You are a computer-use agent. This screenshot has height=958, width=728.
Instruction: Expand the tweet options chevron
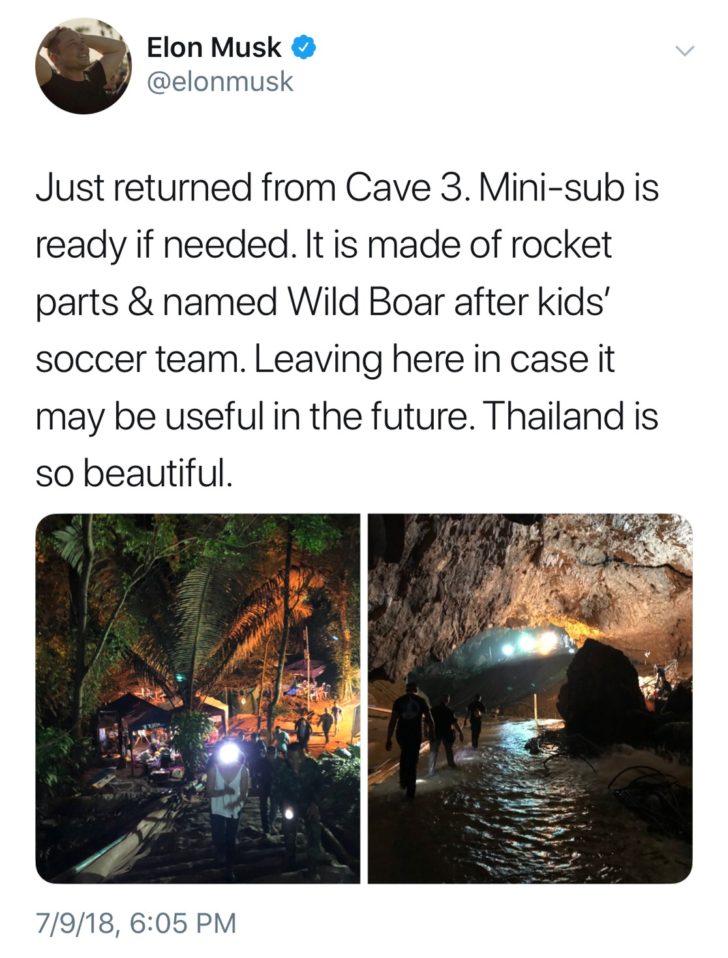tap(686, 51)
